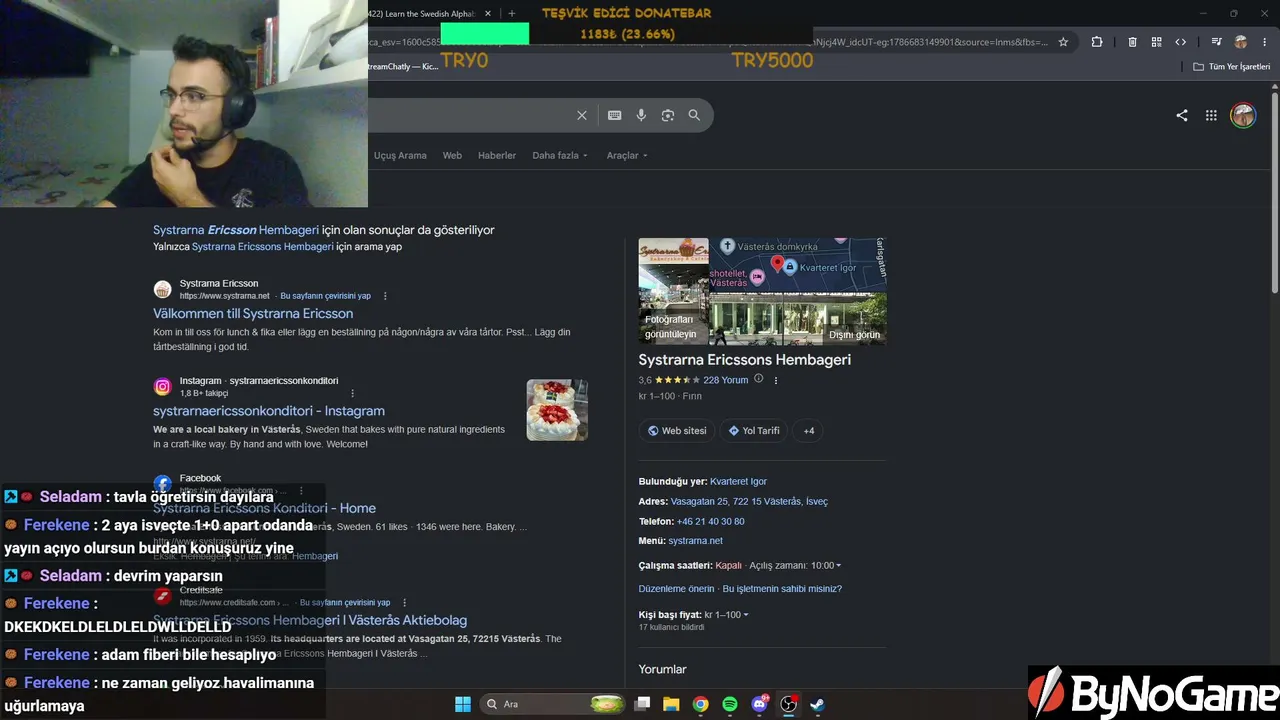
Task: Select the Haberler search tab
Action: point(497,155)
